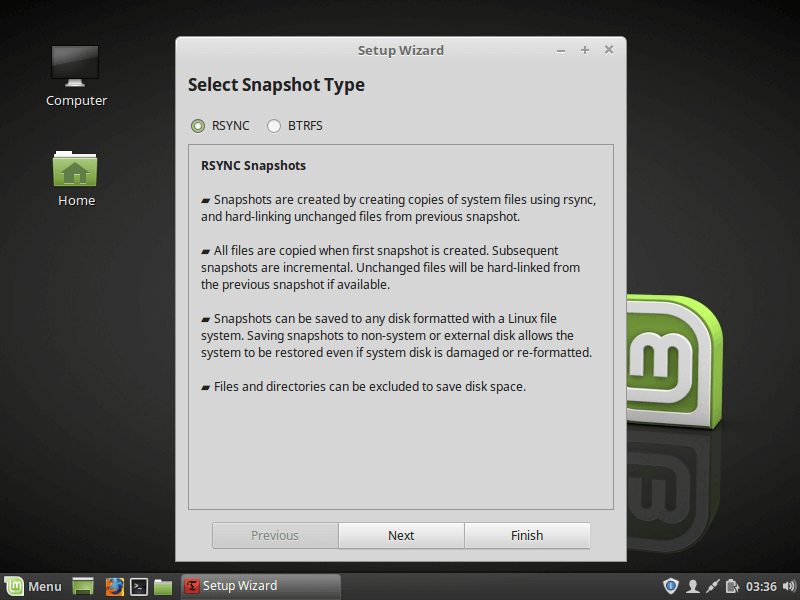Screen dimensions: 800x600
Task: Click the 03:36 panel clock
Action: [x=761, y=586]
